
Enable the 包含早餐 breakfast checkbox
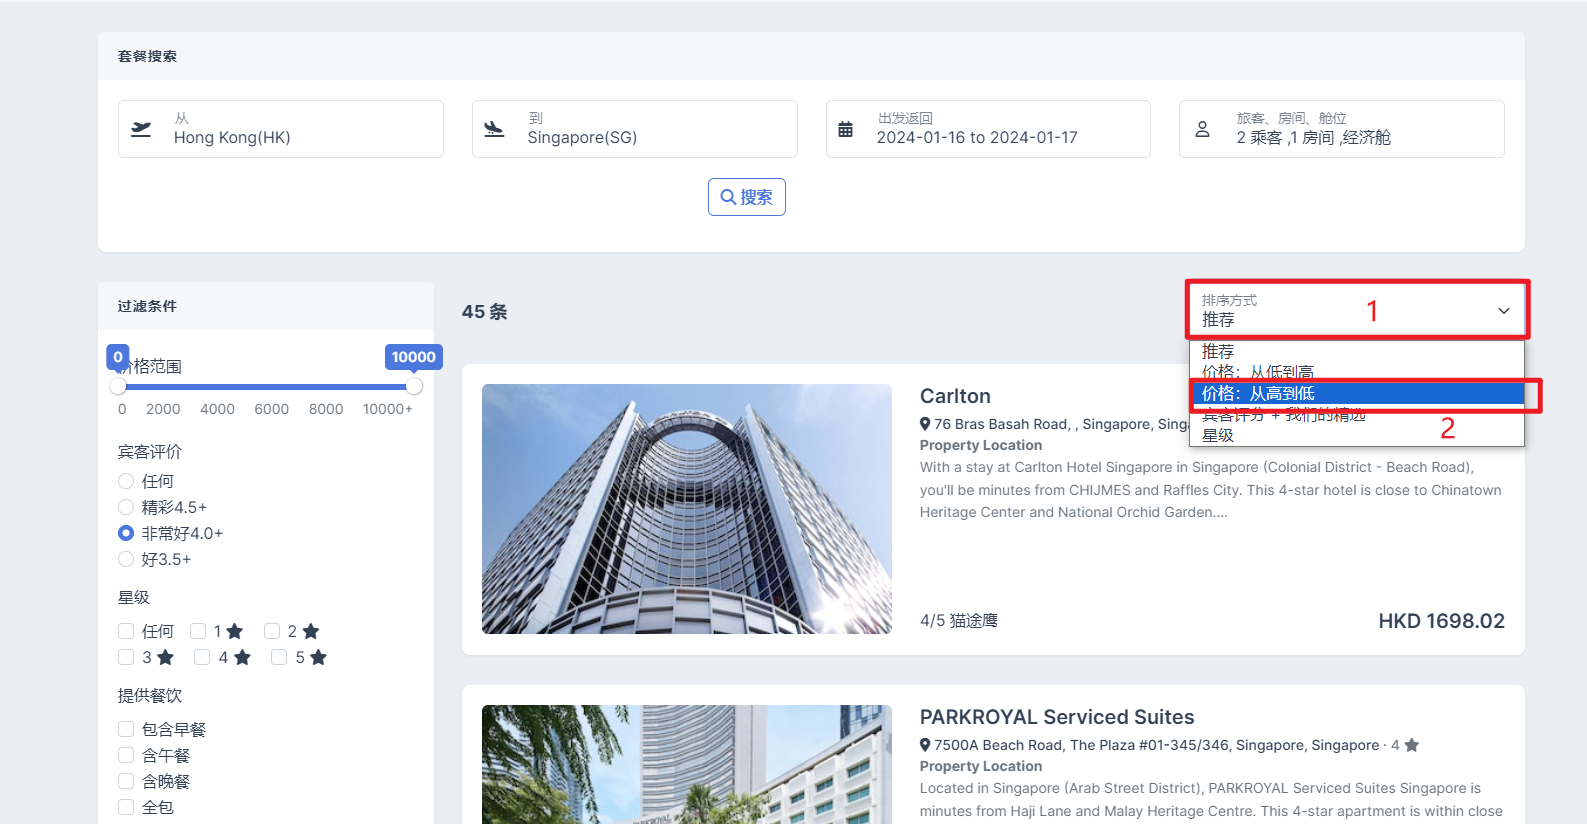(x=126, y=729)
